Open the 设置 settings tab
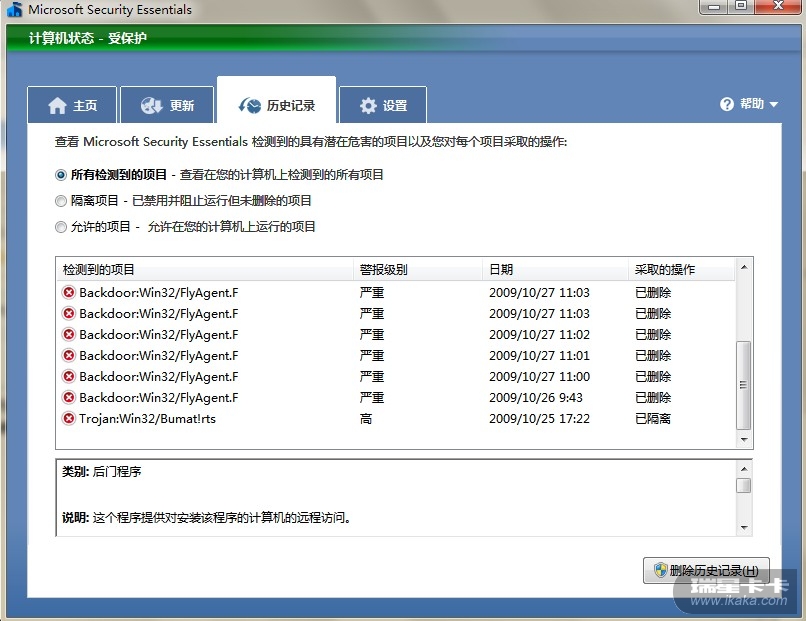This screenshot has width=806, height=621. coord(383,105)
